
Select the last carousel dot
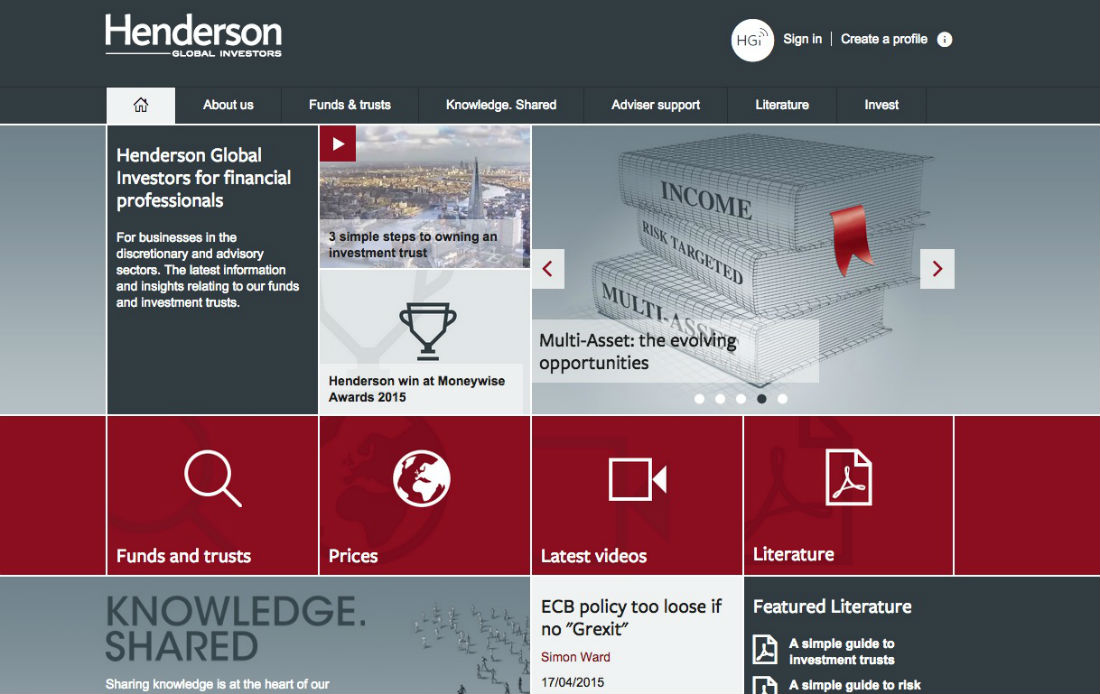pyautogui.click(x=782, y=399)
